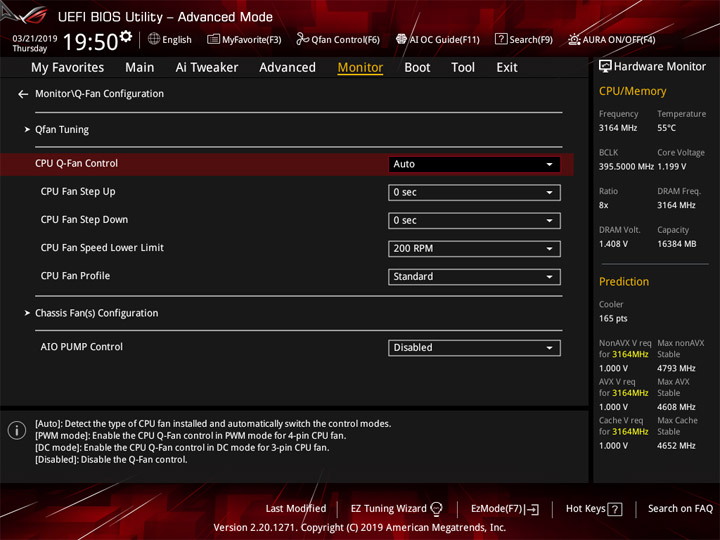Open the Tool tab

463,68
